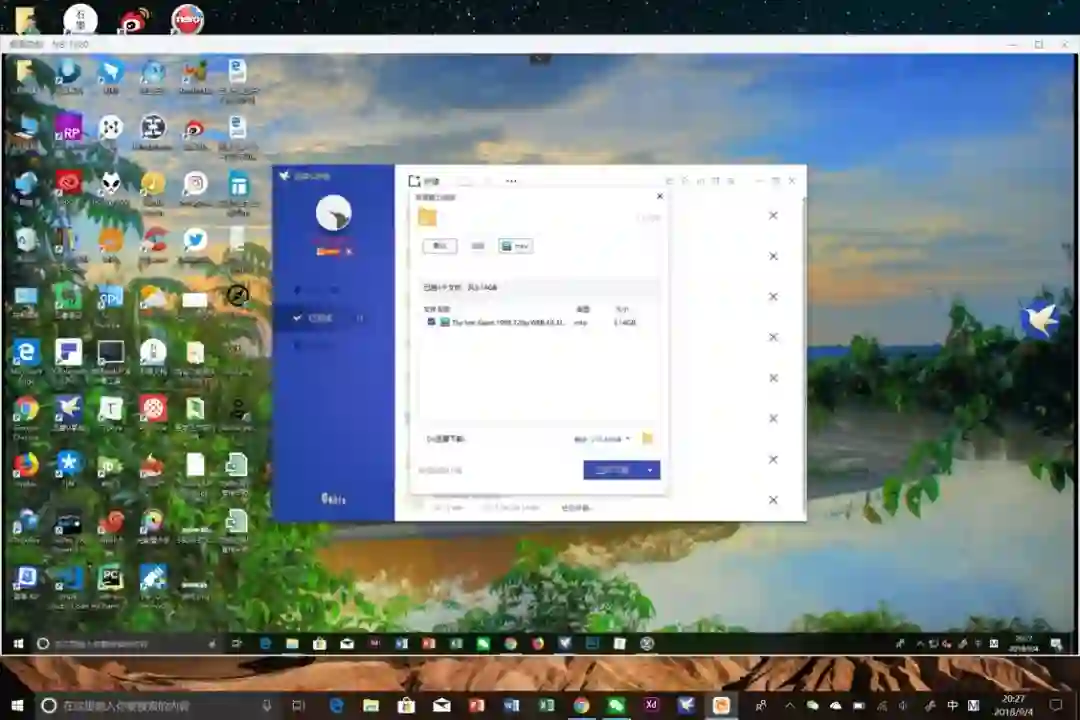The image size is (1080, 720).
Task: Expand the arrow beside the blue download button
Action: (x=650, y=470)
